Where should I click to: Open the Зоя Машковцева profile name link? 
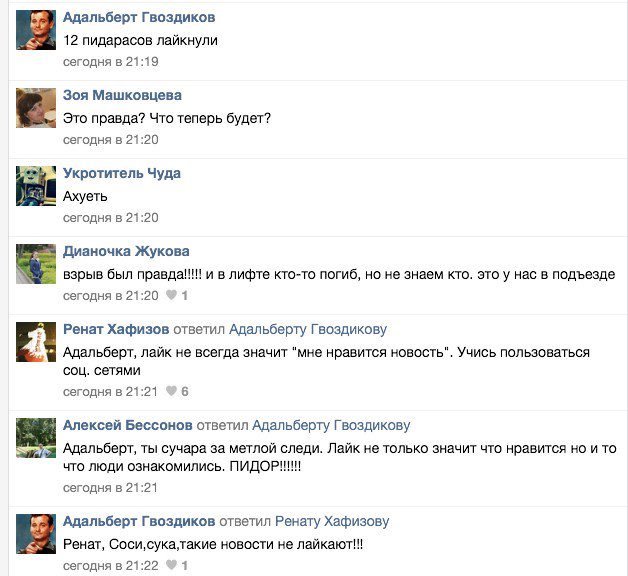coord(122,95)
